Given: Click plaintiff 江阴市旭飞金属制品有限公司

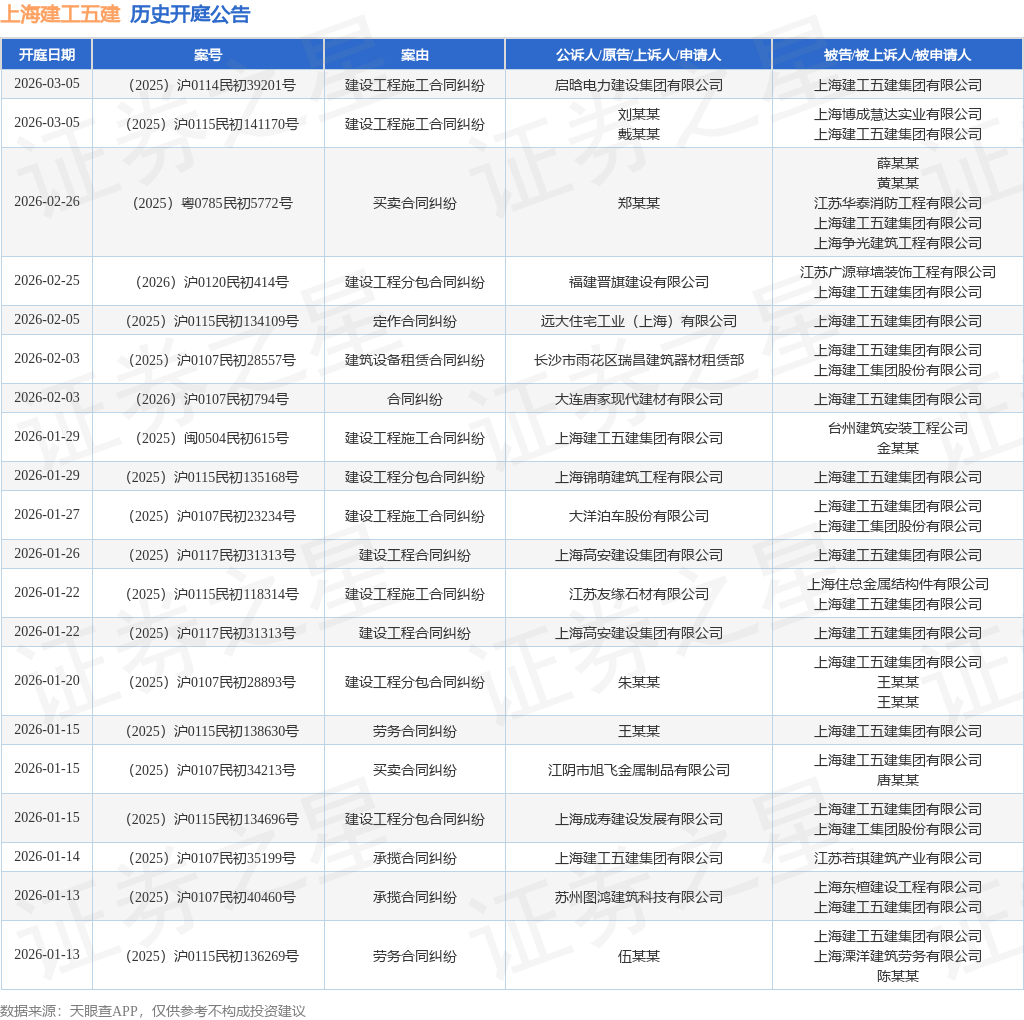Looking at the screenshot, I should pos(639,771).
